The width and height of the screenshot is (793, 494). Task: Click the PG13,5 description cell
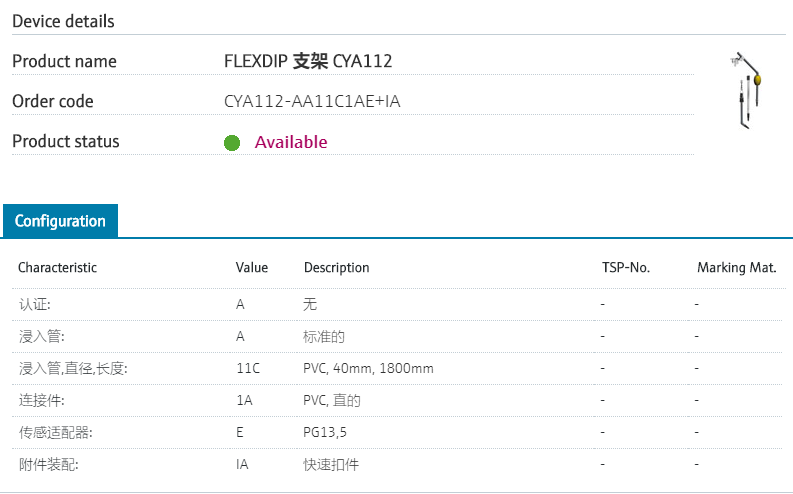(x=325, y=432)
